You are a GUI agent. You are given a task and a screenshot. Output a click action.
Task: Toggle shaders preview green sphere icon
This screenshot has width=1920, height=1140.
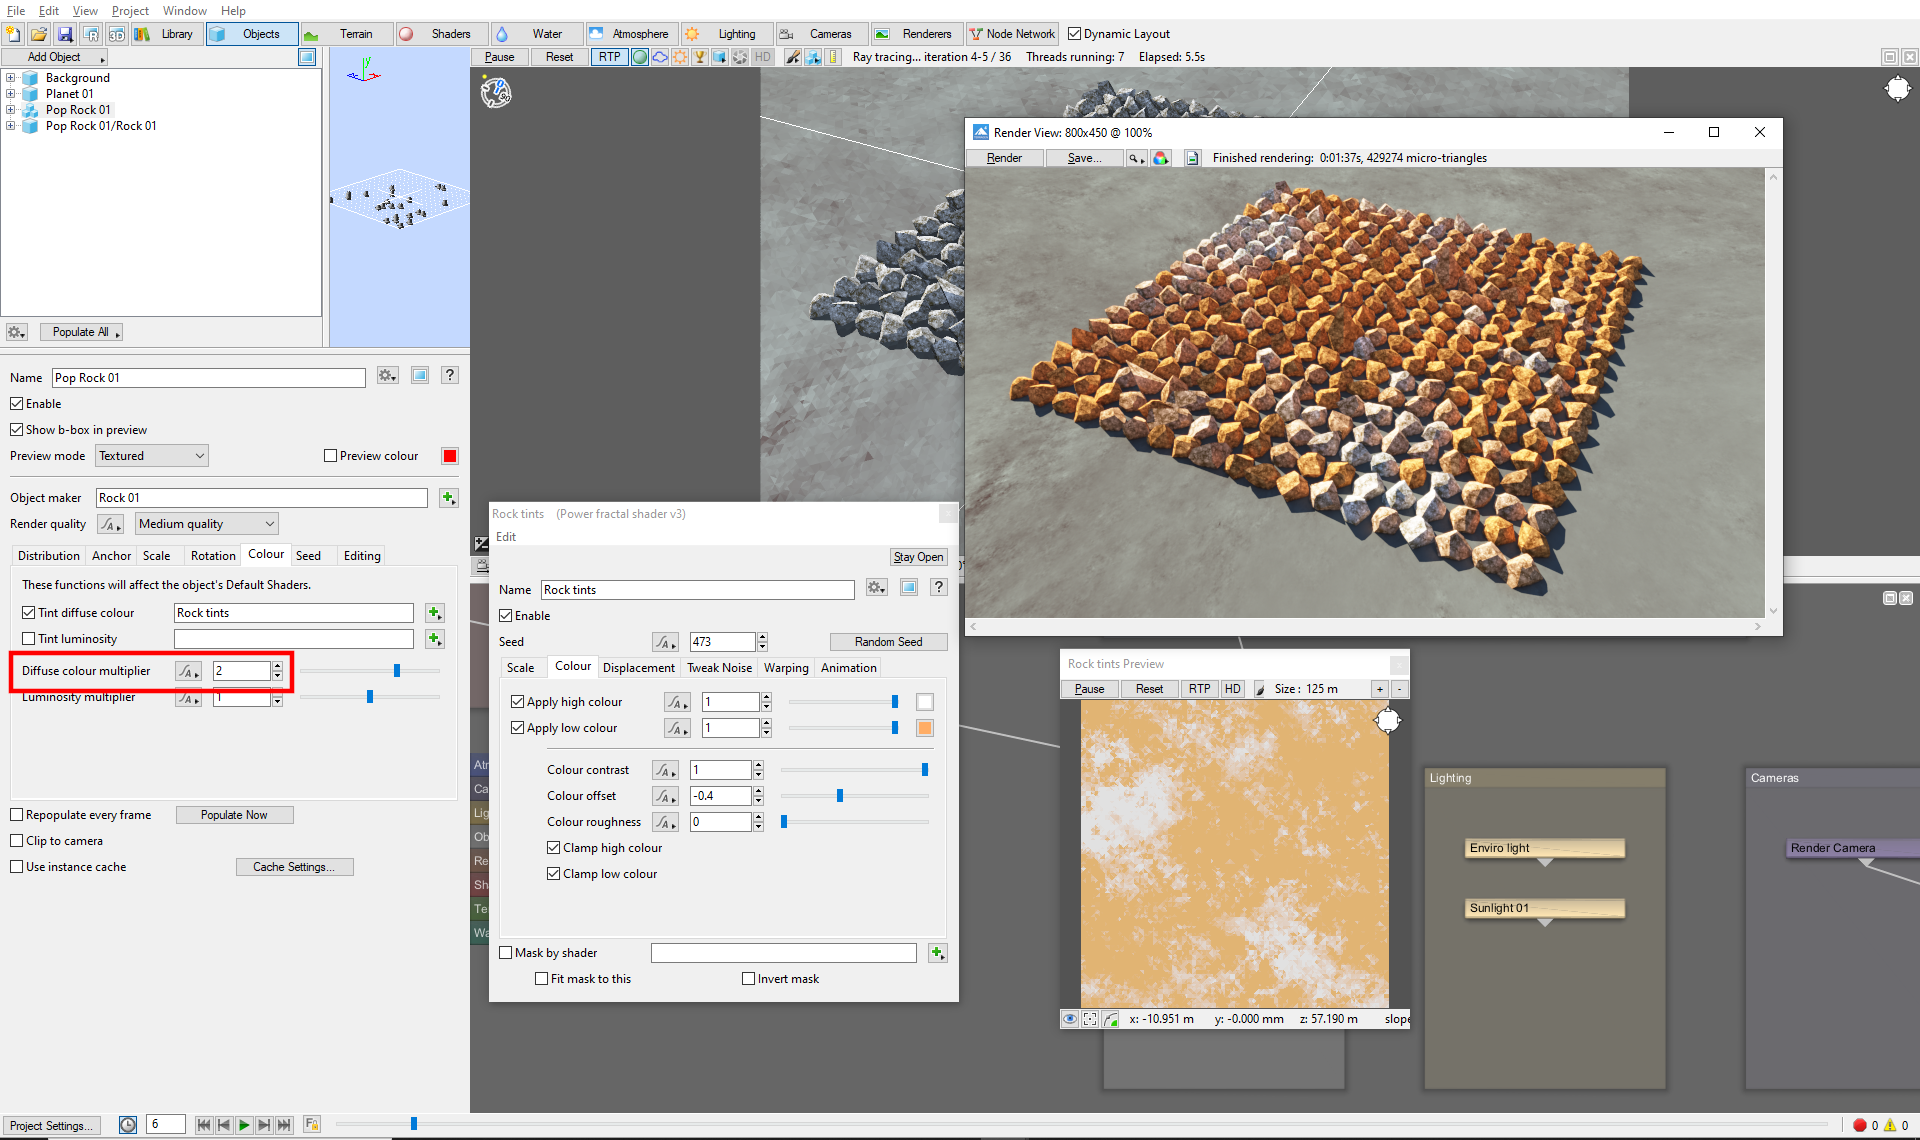[x=640, y=57]
